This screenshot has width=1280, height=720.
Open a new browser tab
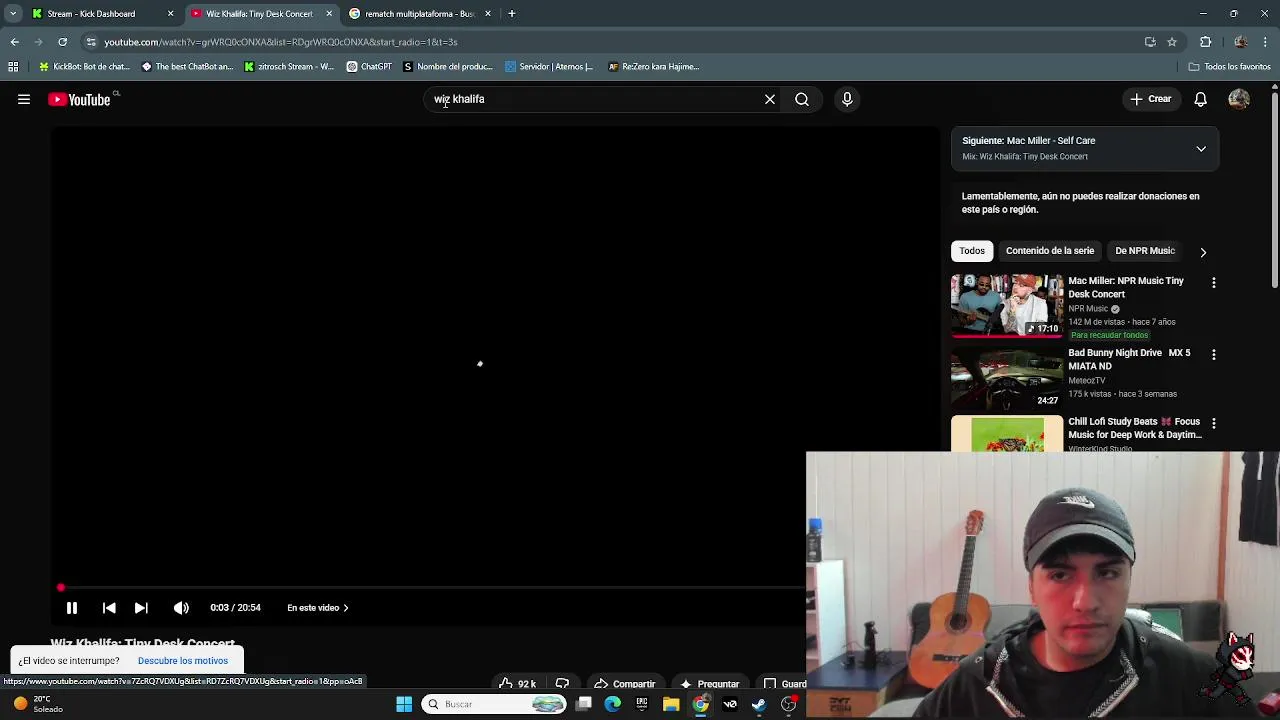[x=511, y=14]
